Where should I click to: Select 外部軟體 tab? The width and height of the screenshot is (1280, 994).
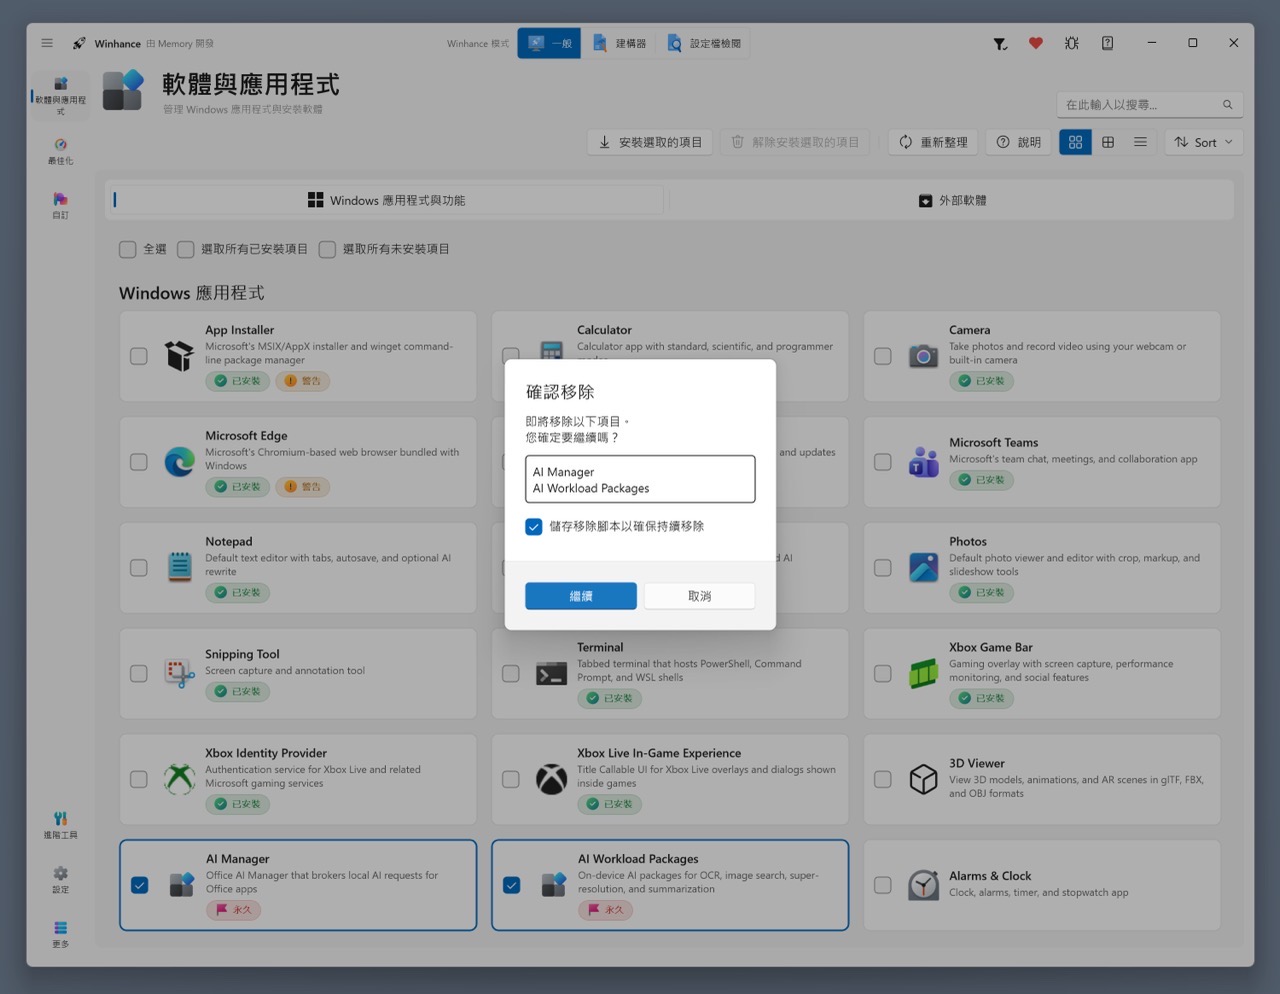(x=952, y=200)
